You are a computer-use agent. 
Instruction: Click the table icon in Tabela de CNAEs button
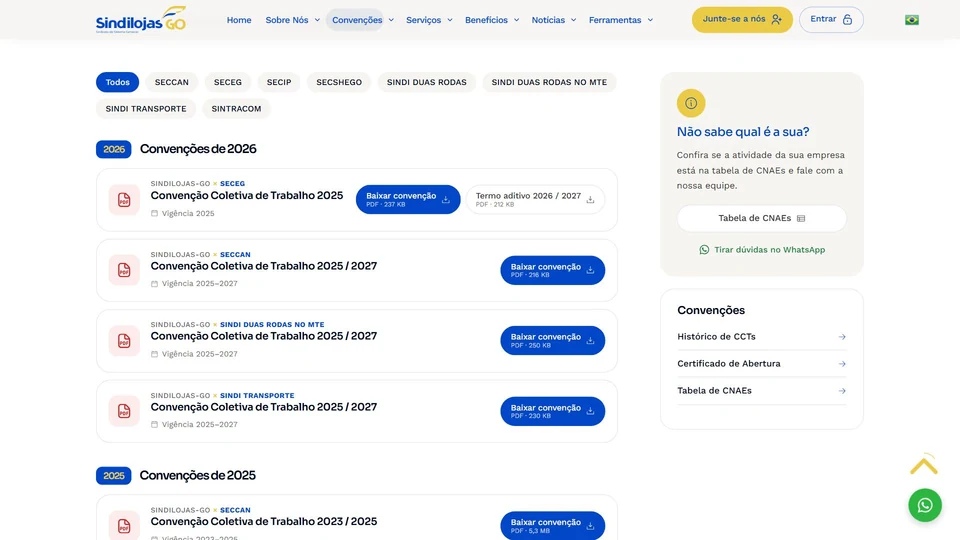tap(801, 219)
